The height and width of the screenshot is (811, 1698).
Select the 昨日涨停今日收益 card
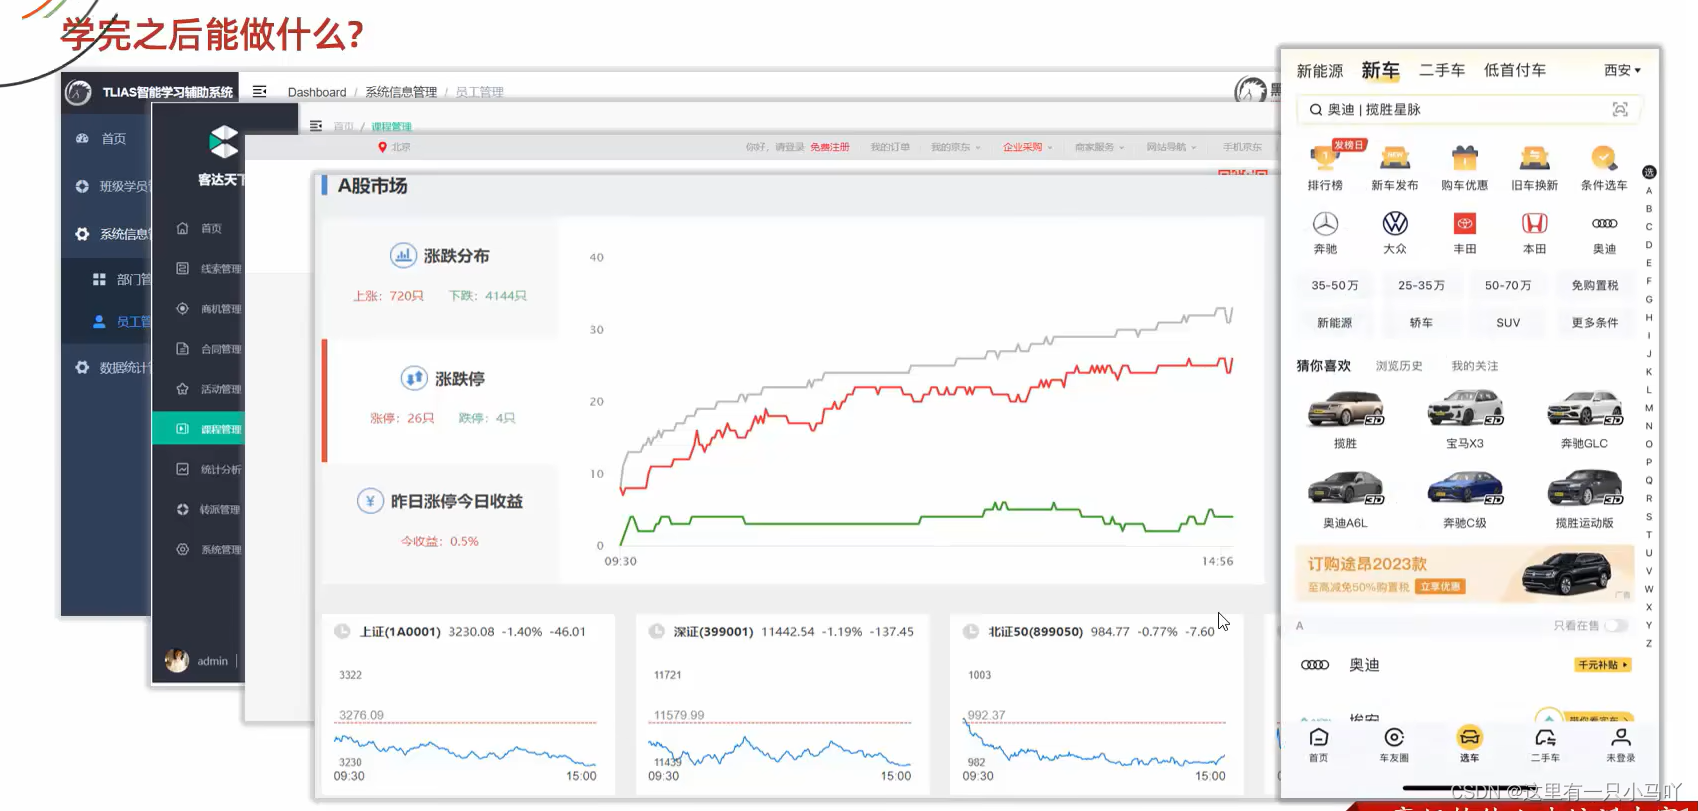[440, 523]
